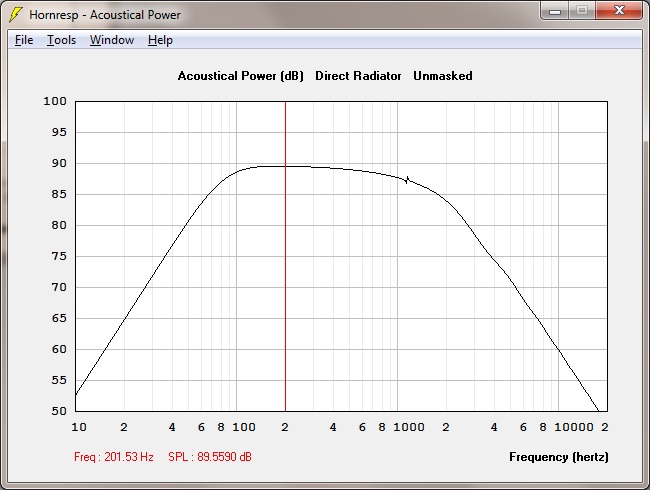This screenshot has width=650, height=490.
Task: Minimize the Hornresp window
Action: pos(555,11)
